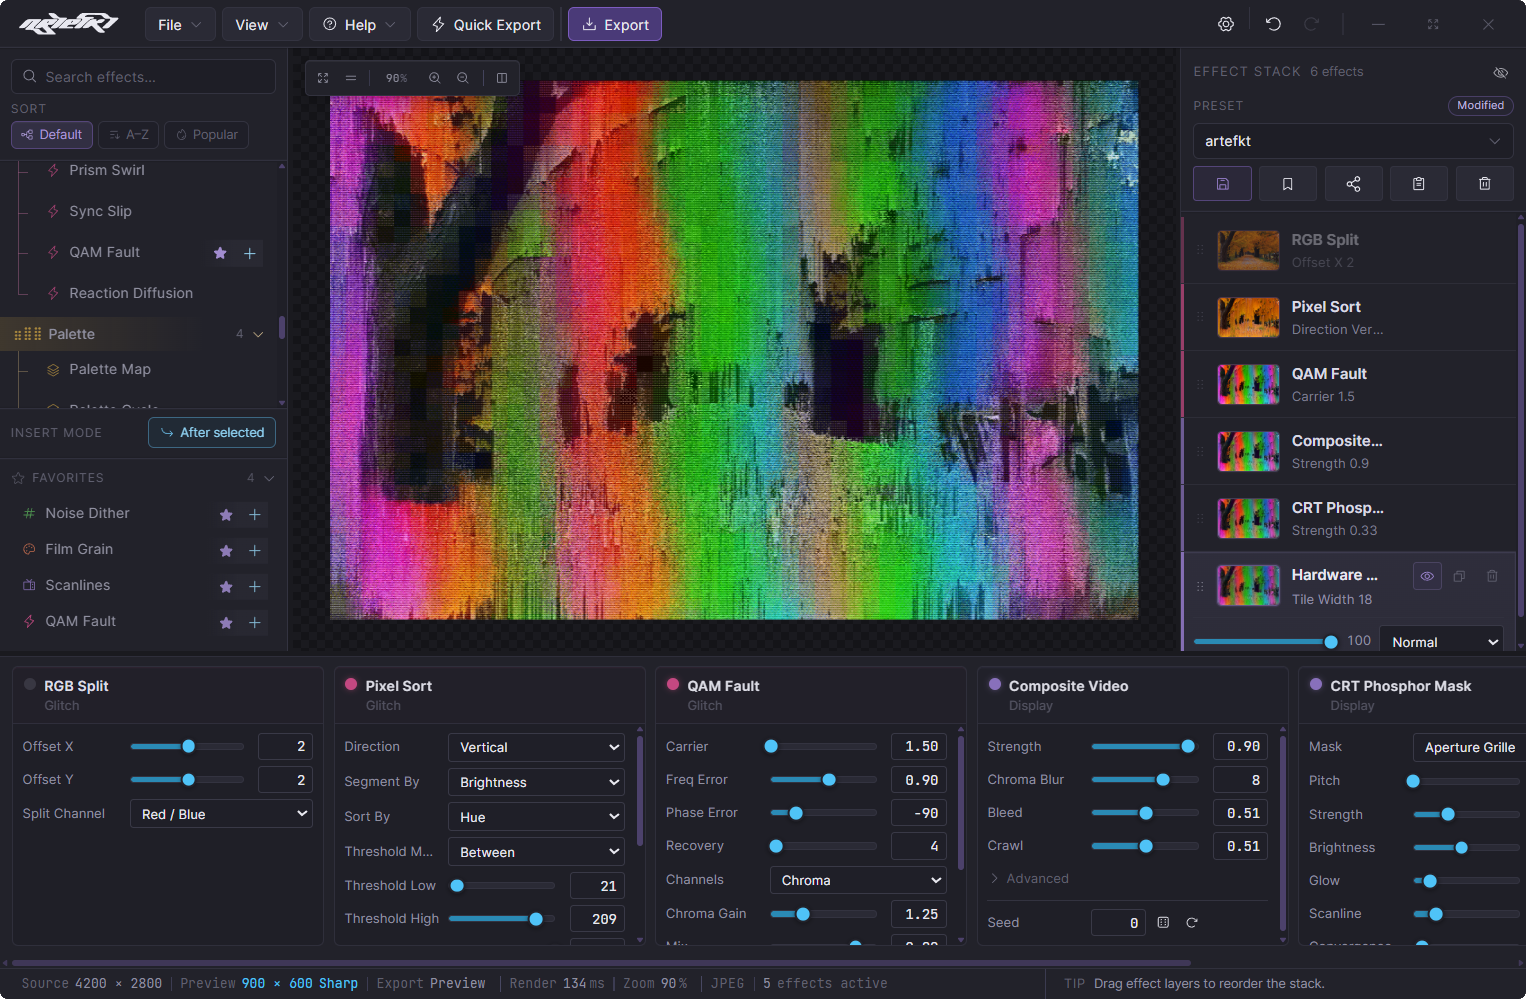Toggle visibility of Hardware effect layer
Screen dimensions: 1526x999
(1427, 576)
